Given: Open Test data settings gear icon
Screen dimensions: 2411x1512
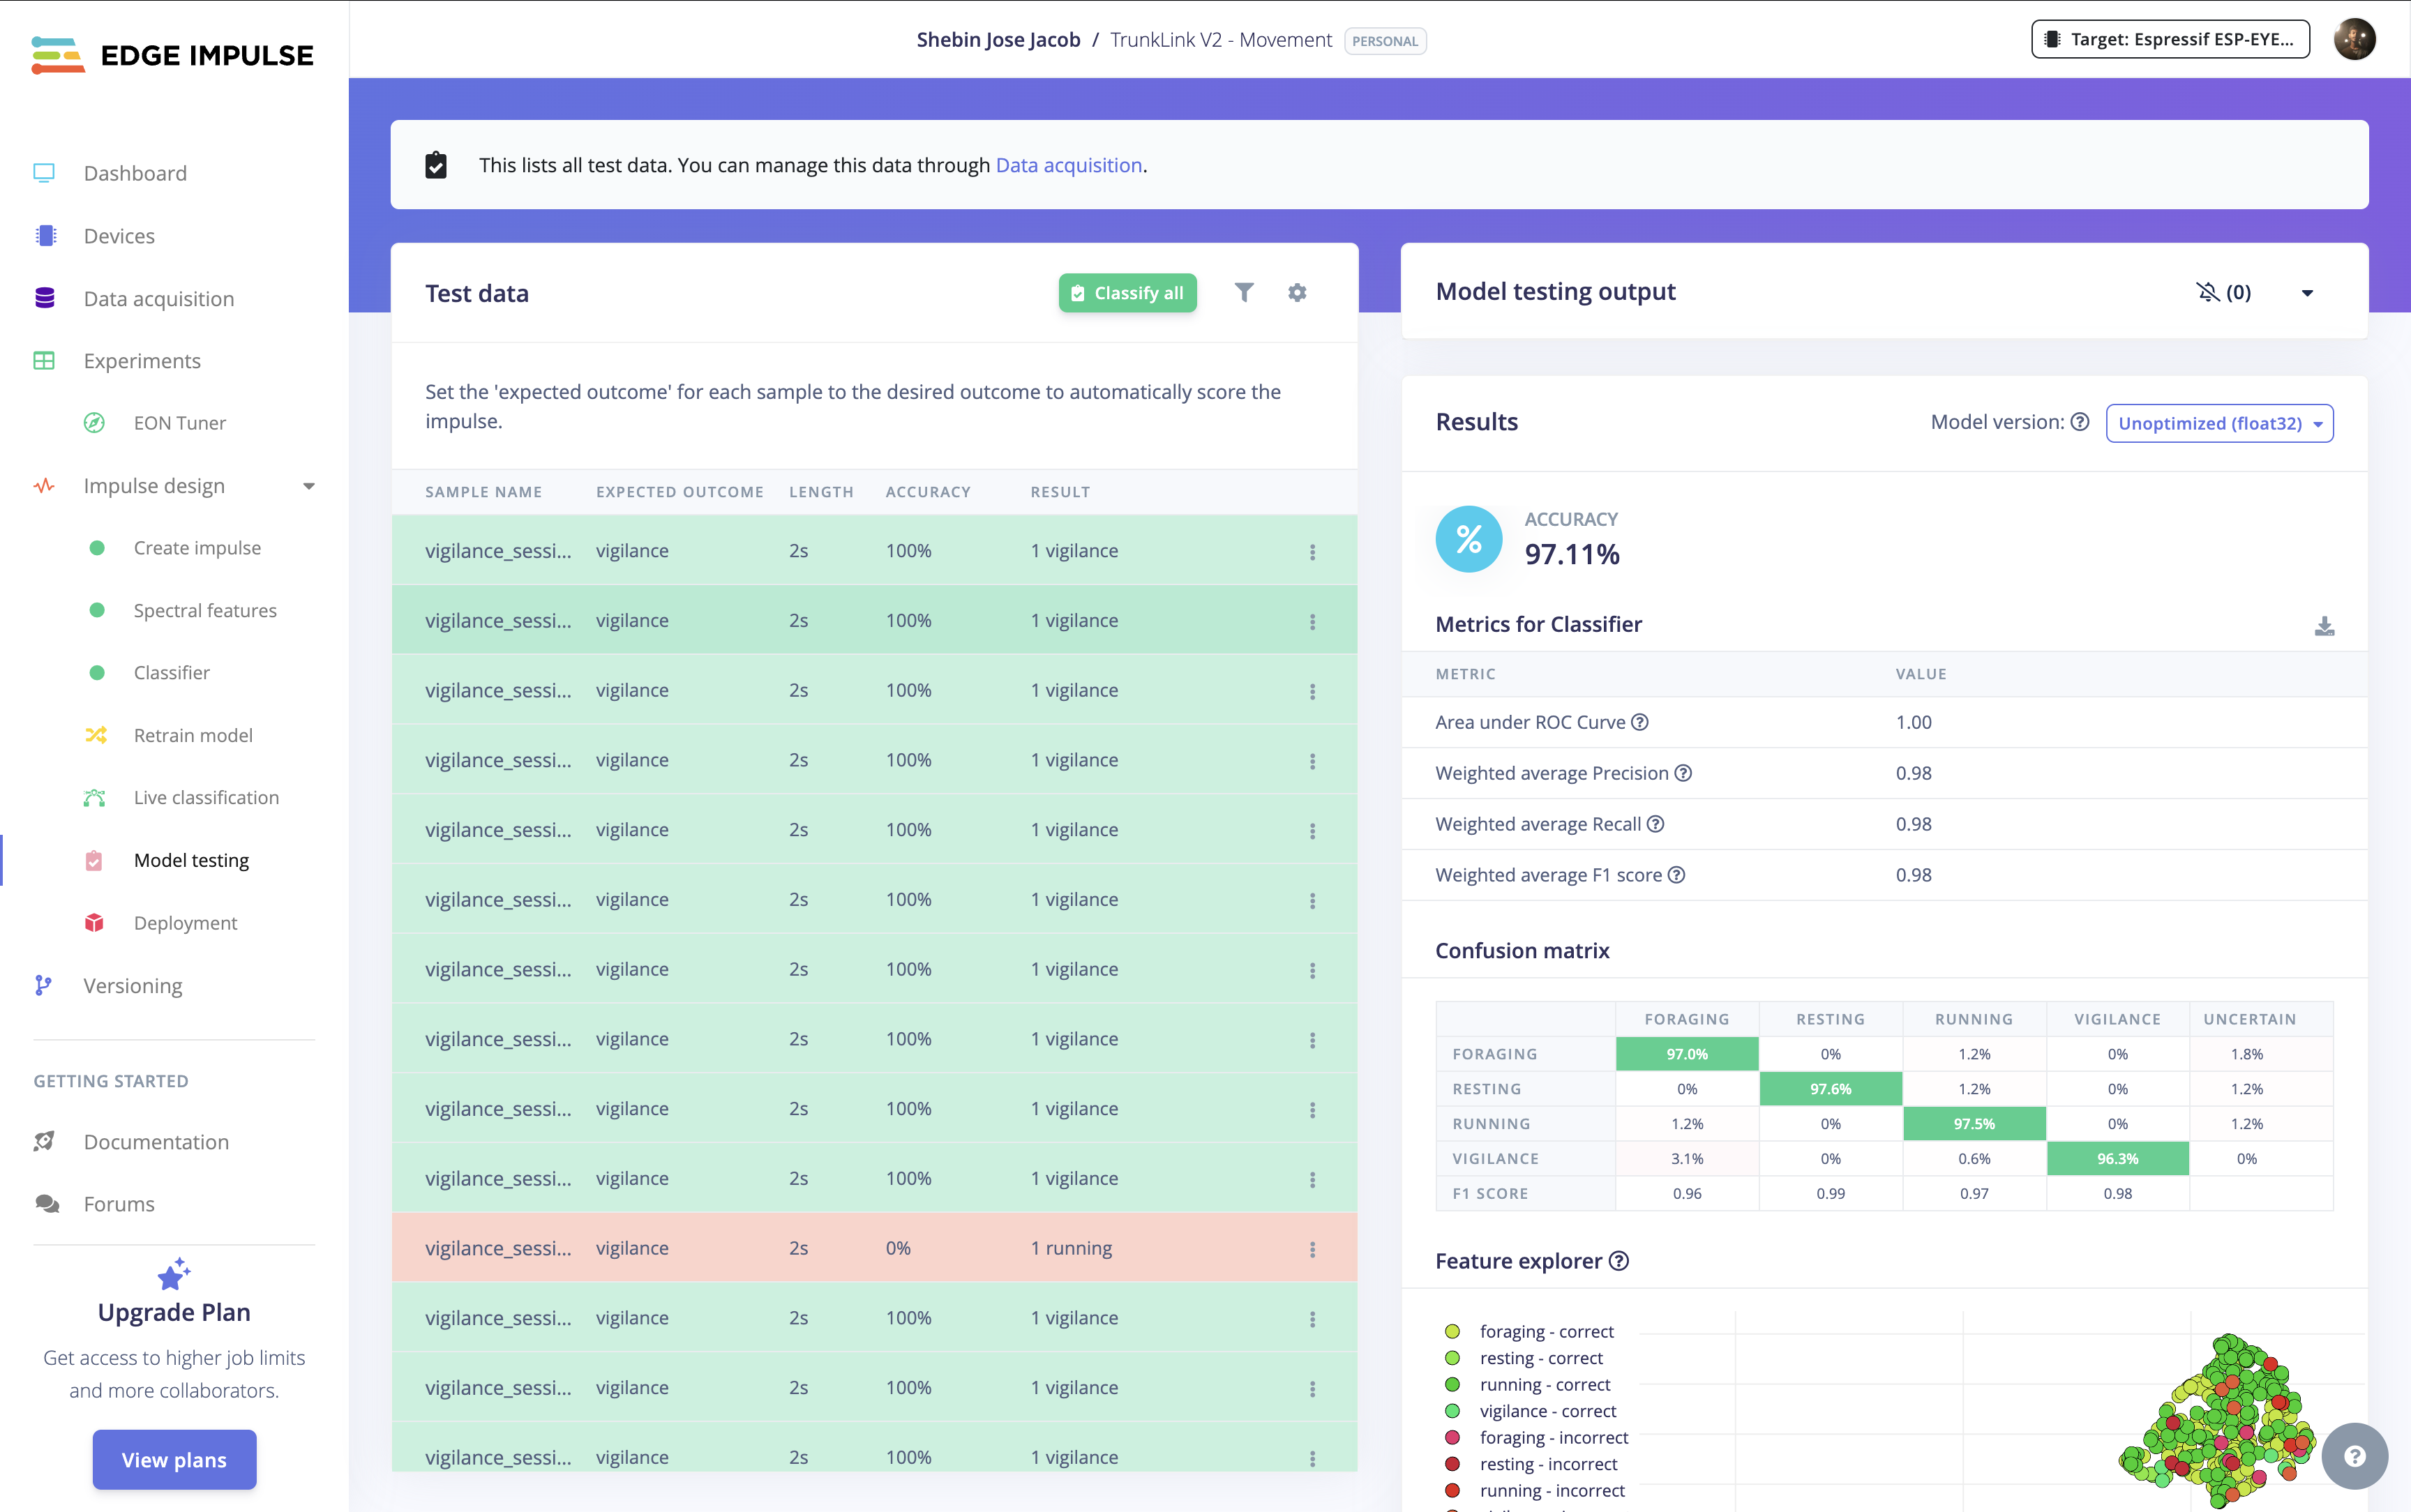Looking at the screenshot, I should coord(1297,292).
